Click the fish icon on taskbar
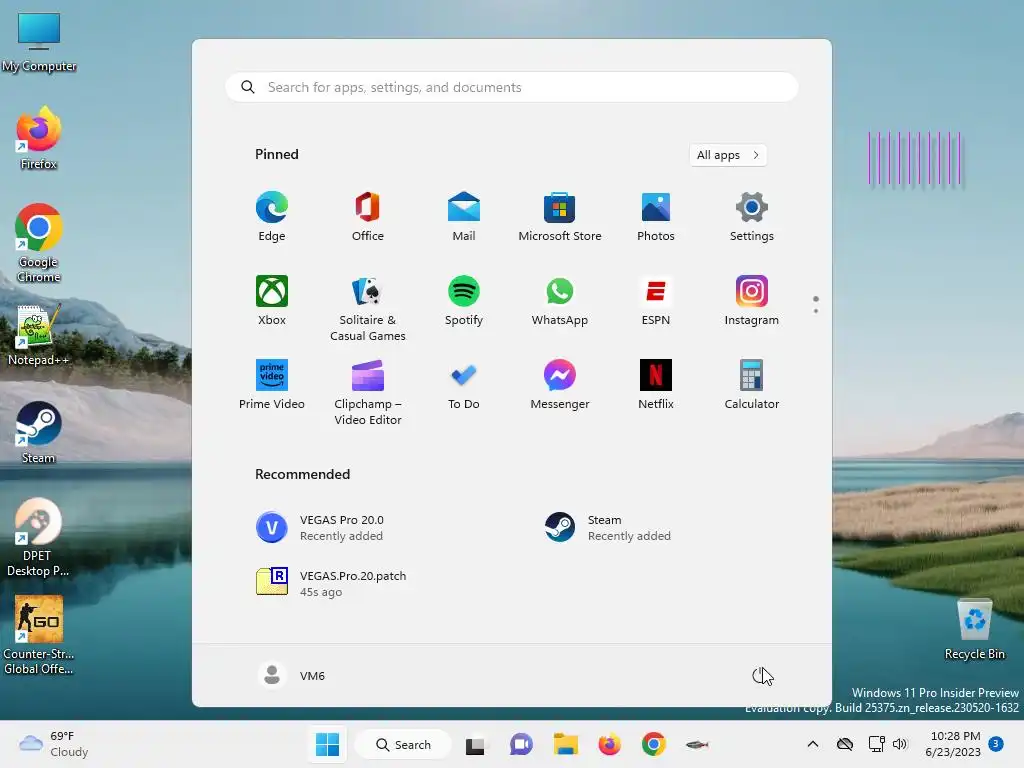1024x768 pixels. click(697, 744)
